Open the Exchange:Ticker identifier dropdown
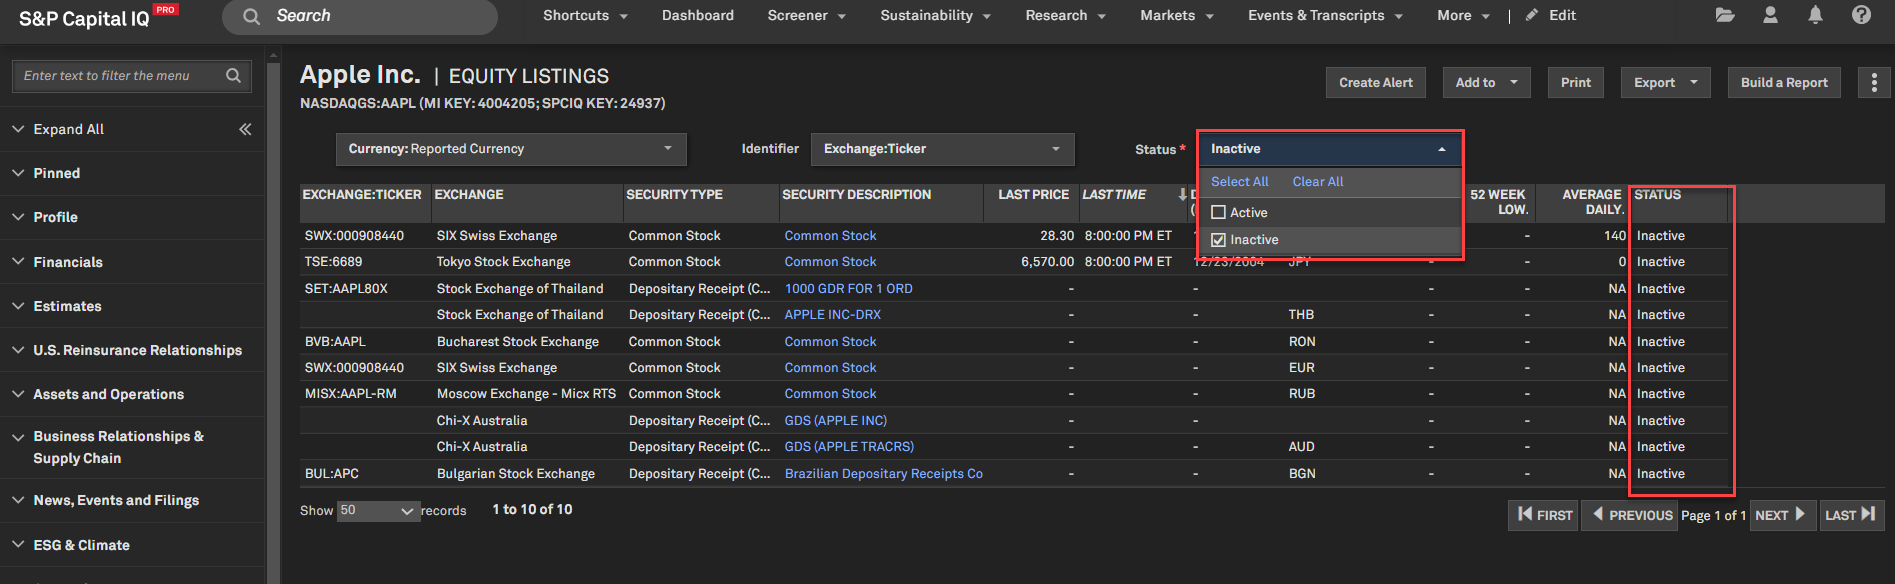 [941, 149]
